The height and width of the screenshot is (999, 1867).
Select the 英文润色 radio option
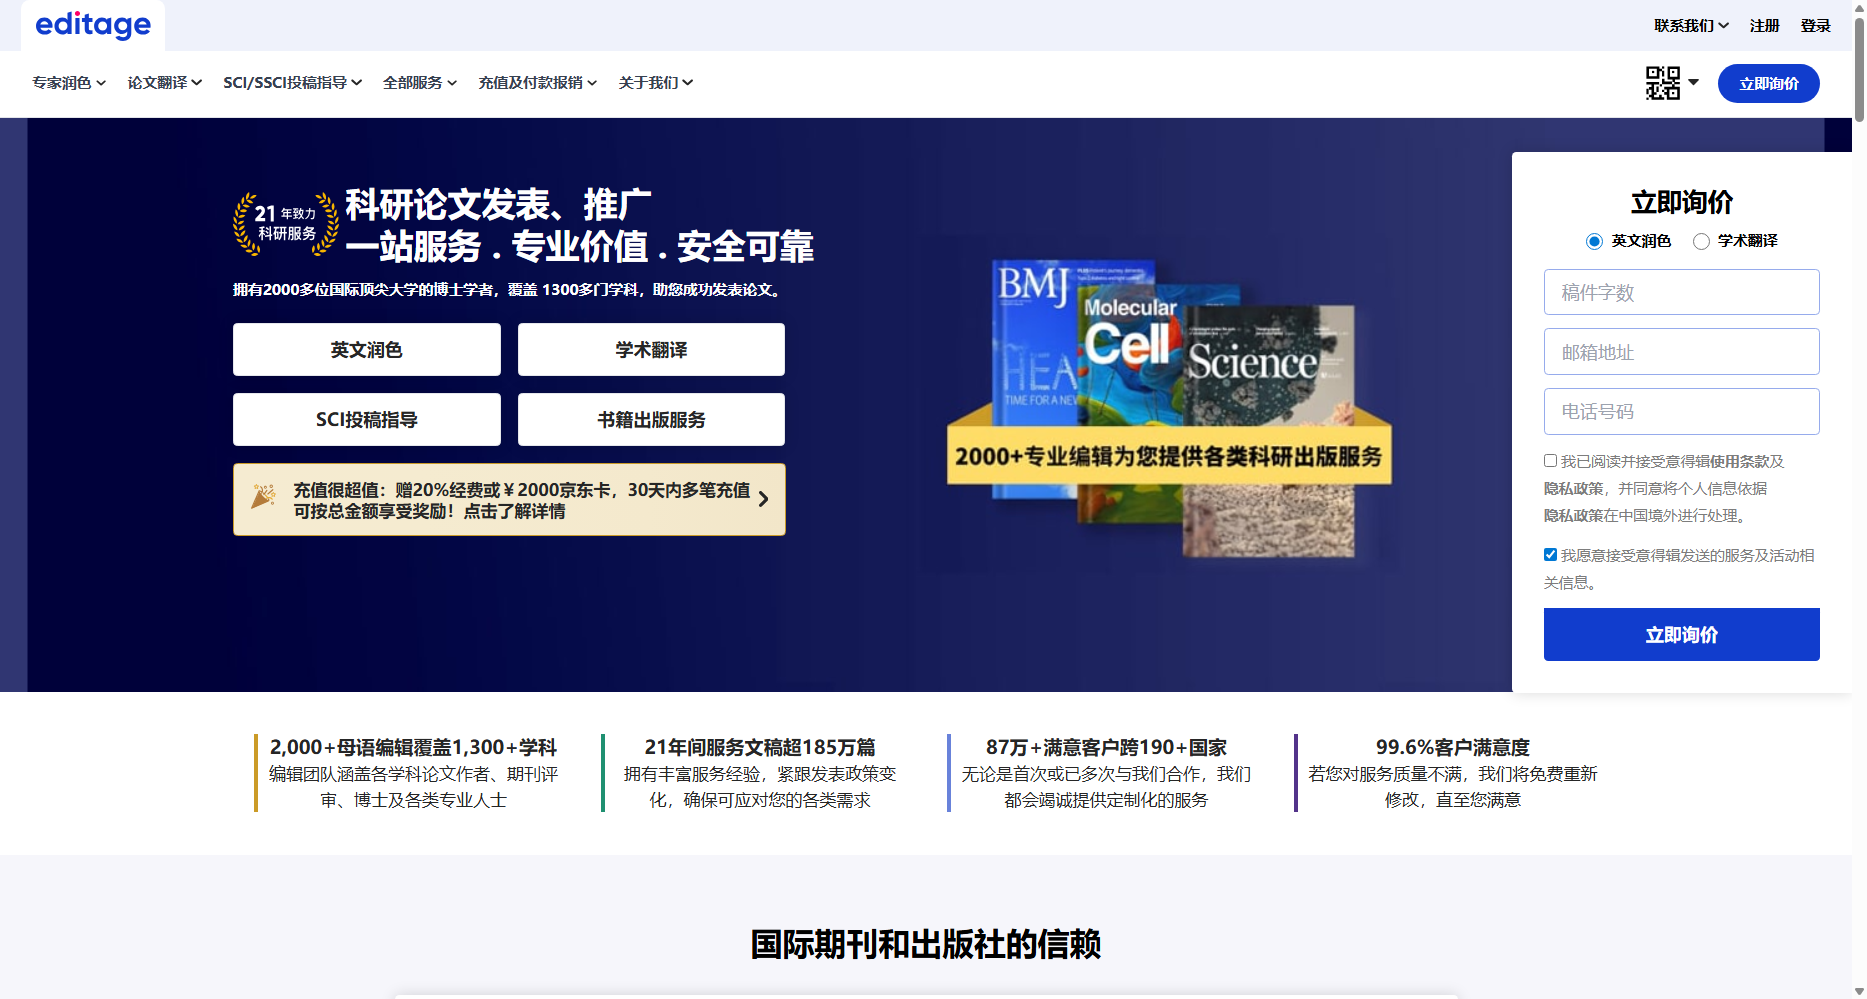point(1594,241)
